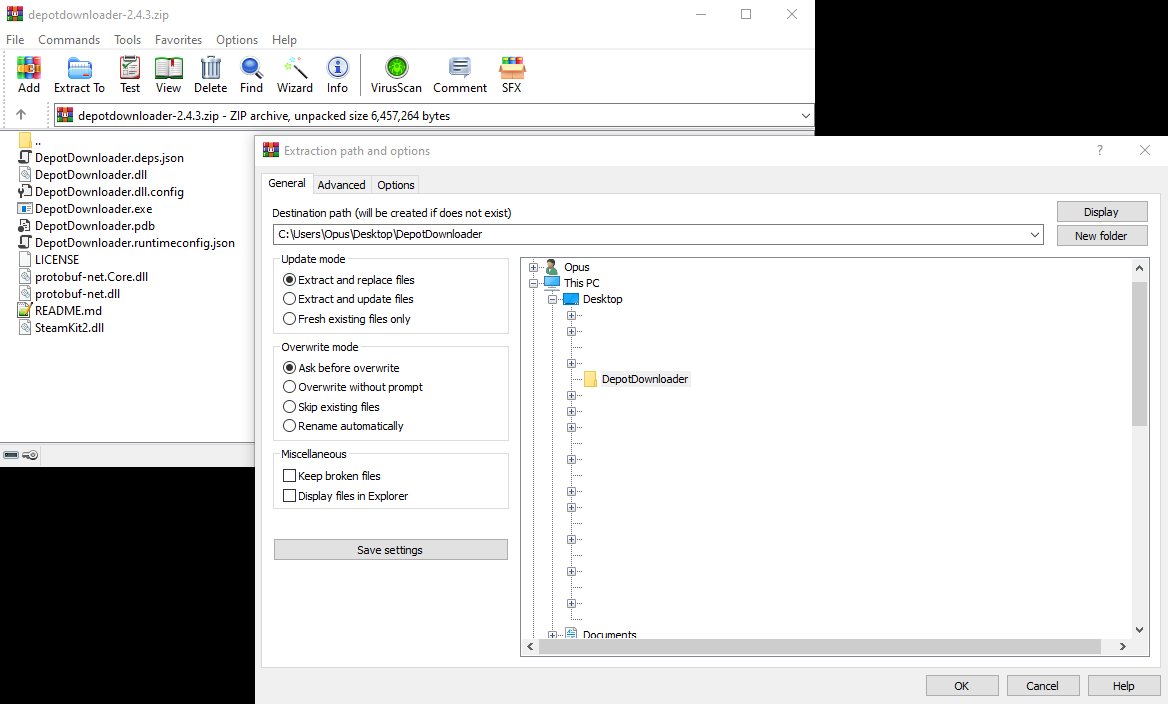
Task: Open the Favorites menu
Action: click(x=178, y=39)
